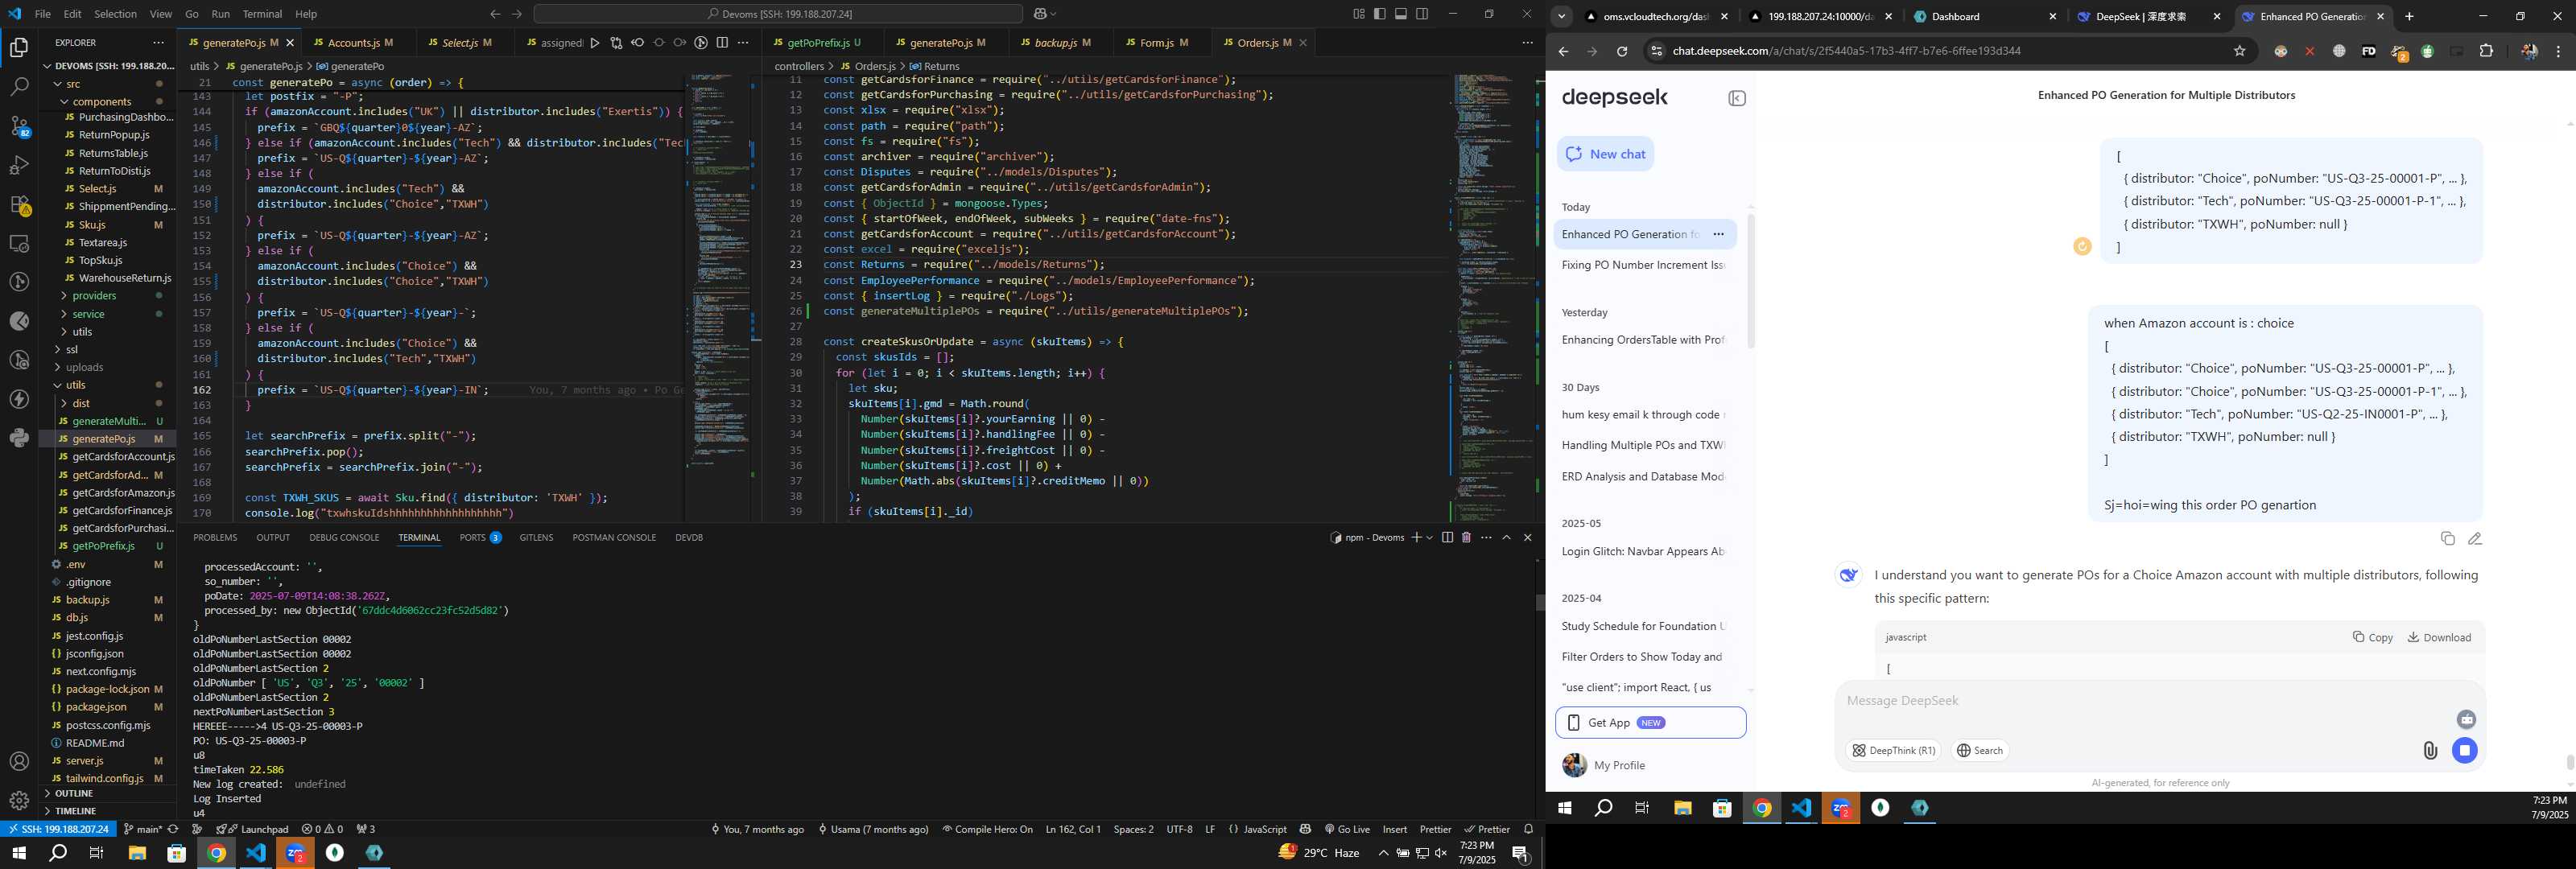Collapse the DeepSeek sidebar
Screen dimensions: 2576x869
point(1737,98)
